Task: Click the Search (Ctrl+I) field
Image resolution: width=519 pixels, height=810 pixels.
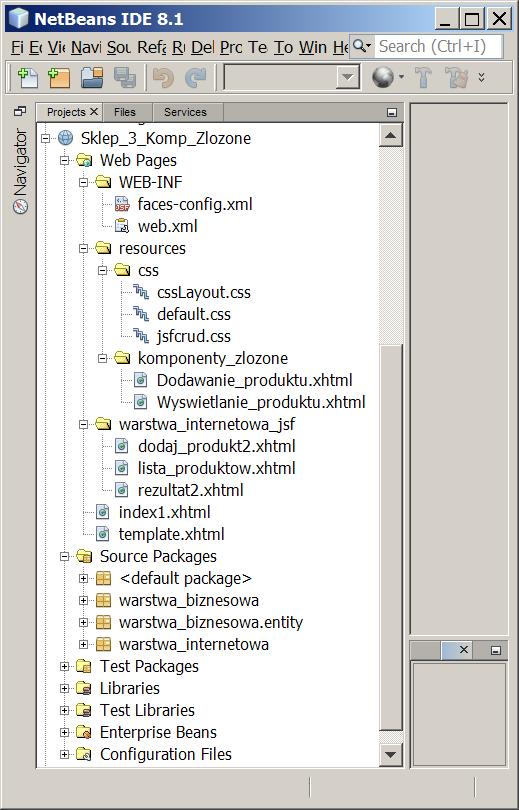Action: [x=438, y=46]
